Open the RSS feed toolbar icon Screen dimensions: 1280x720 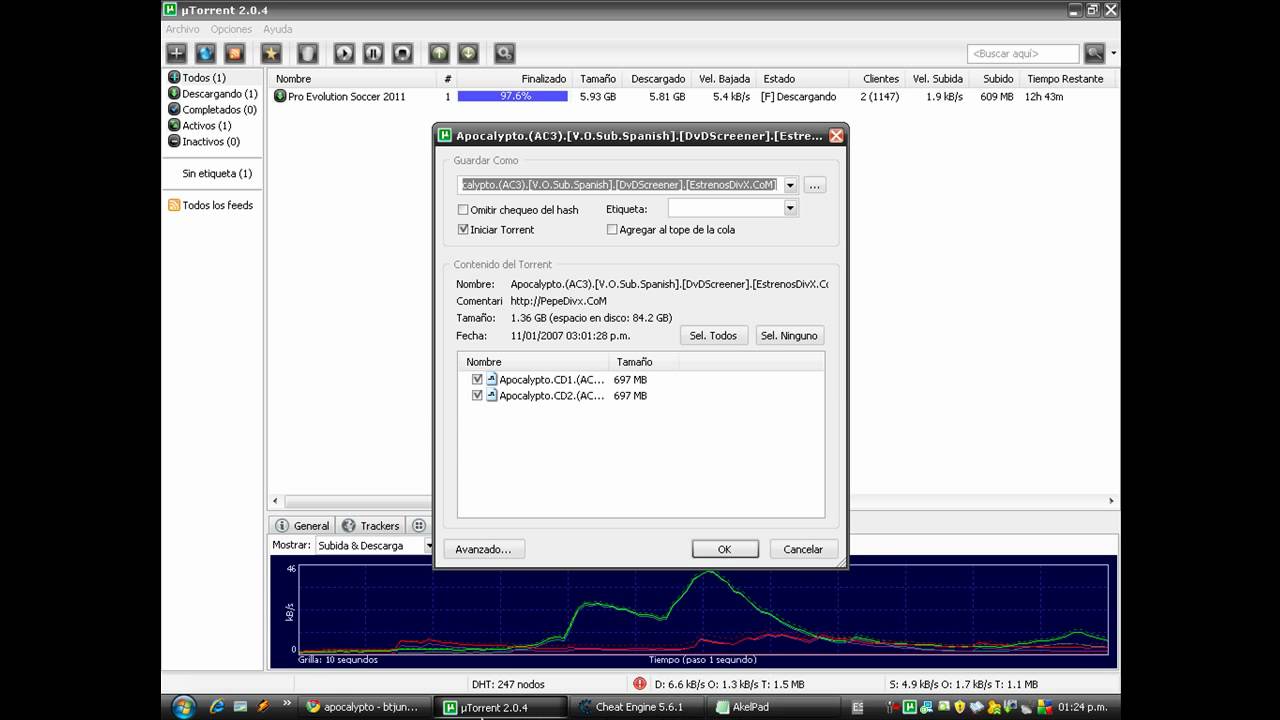click(x=235, y=53)
